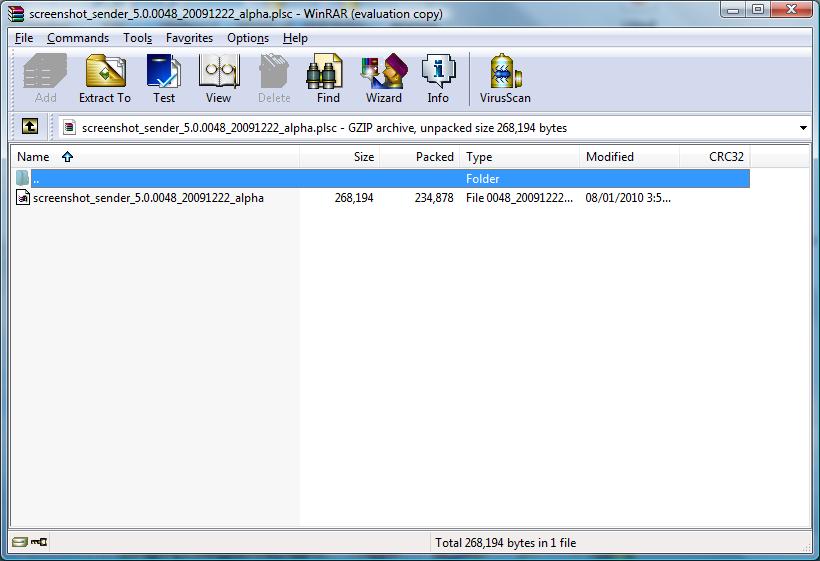This screenshot has width=820, height=561.
Task: Open the File menu
Action: point(24,38)
